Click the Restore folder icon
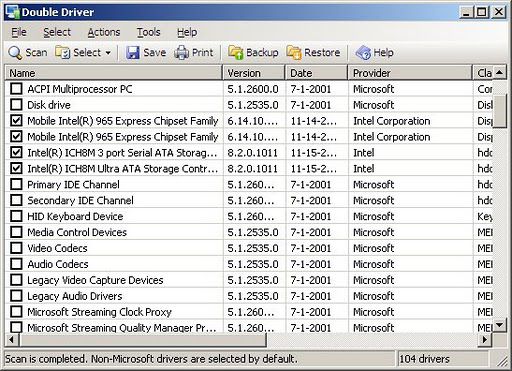This screenshot has height=371, width=512. pyautogui.click(x=294, y=53)
